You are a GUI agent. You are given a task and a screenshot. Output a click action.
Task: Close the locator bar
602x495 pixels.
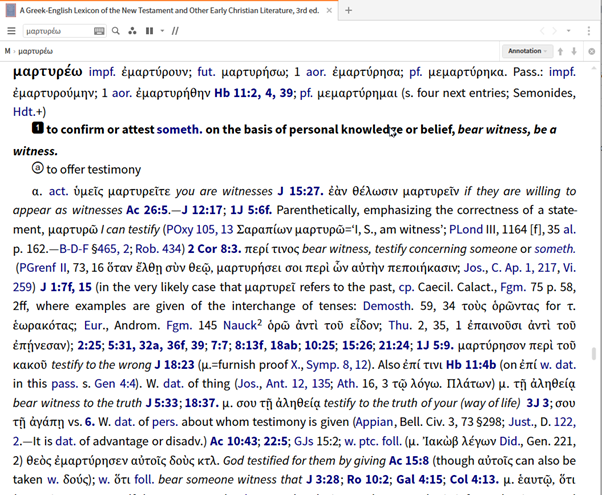point(592,51)
